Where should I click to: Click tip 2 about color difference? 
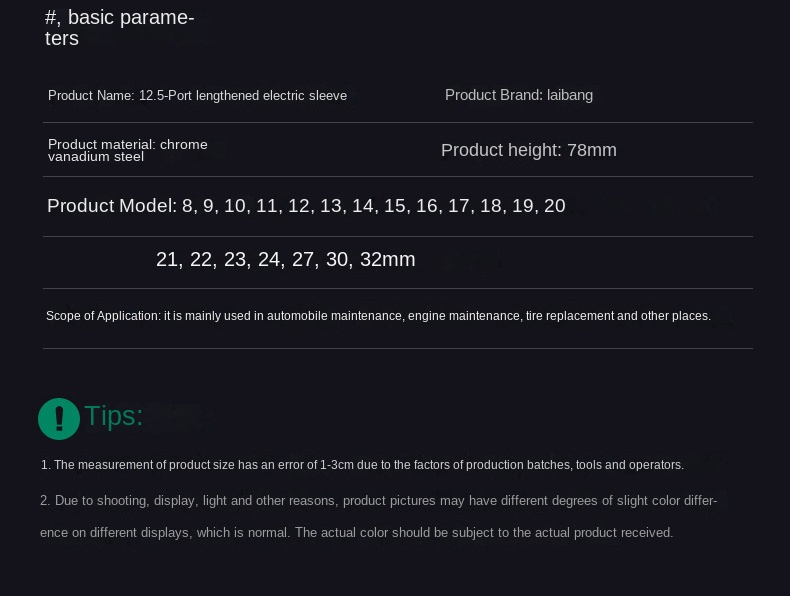tap(379, 501)
